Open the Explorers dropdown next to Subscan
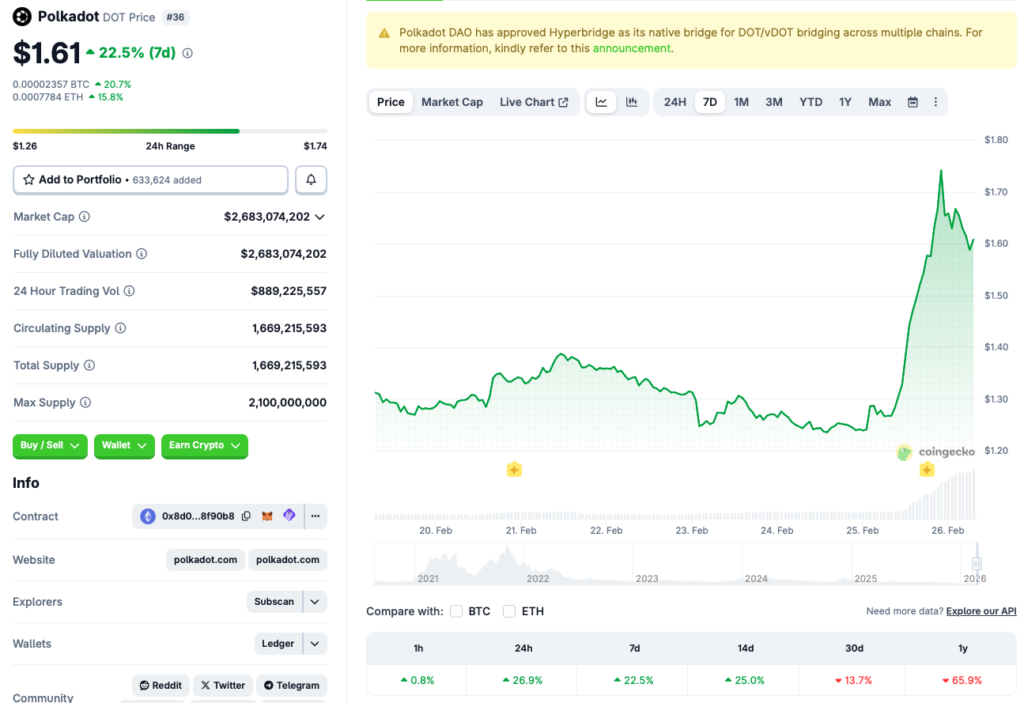This screenshot has width=1024, height=703. pos(313,601)
